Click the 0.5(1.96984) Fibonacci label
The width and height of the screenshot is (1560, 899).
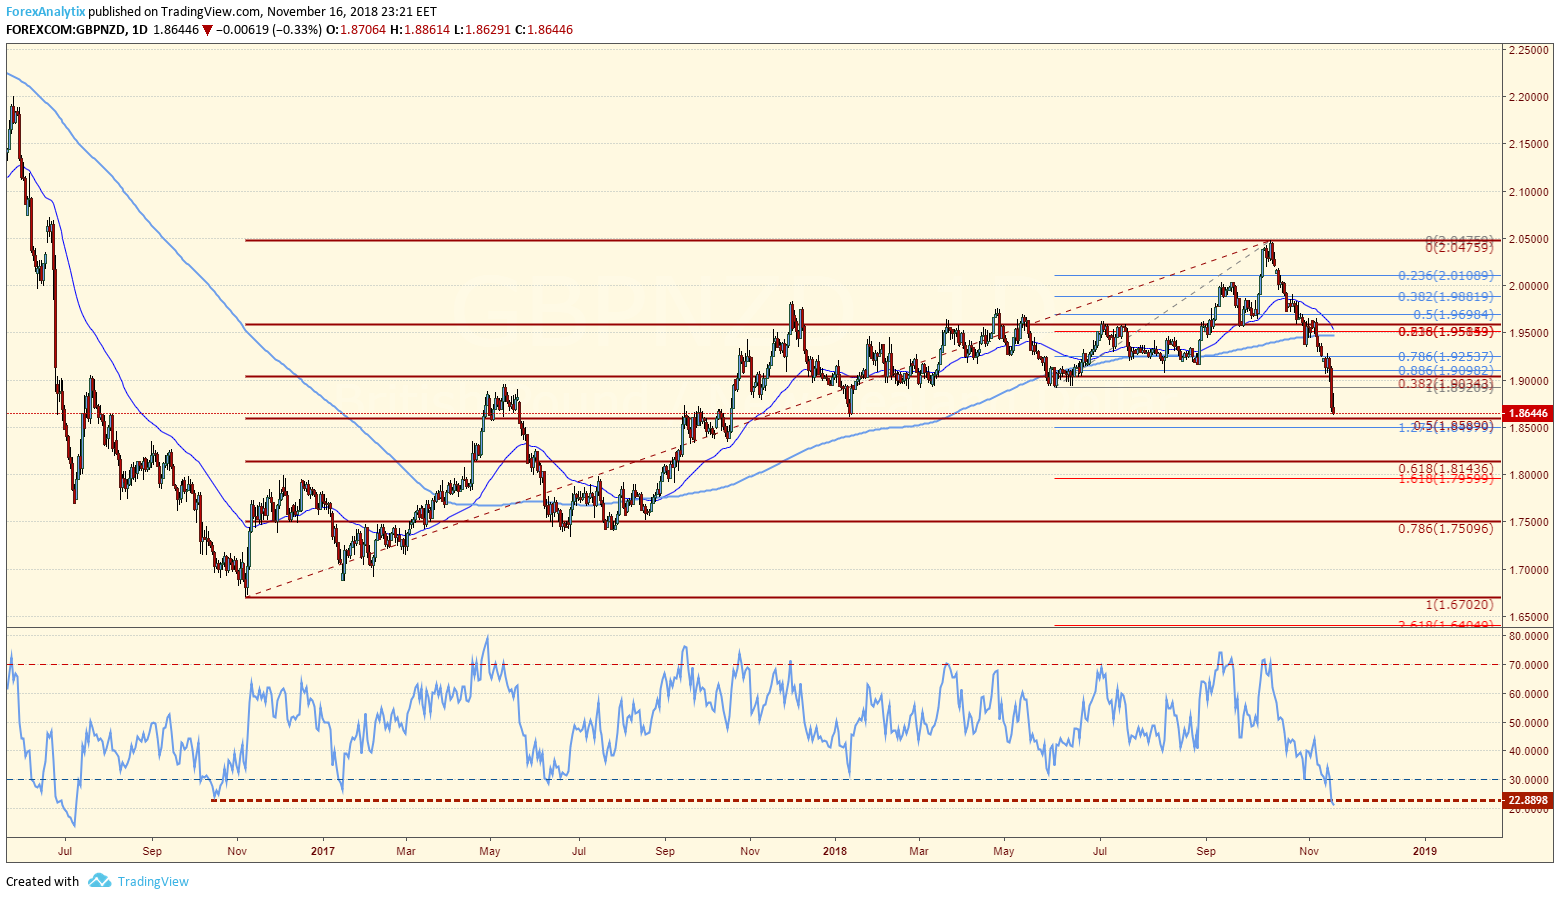pyautogui.click(x=1453, y=314)
